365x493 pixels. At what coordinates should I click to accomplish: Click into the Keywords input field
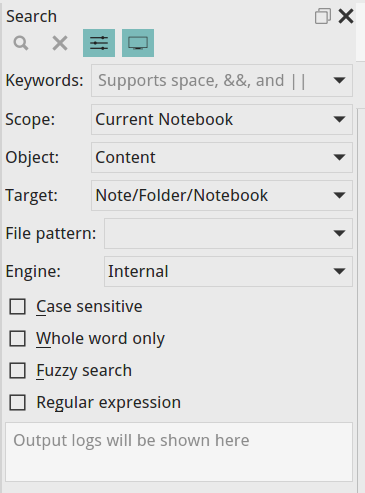pyautogui.click(x=210, y=81)
